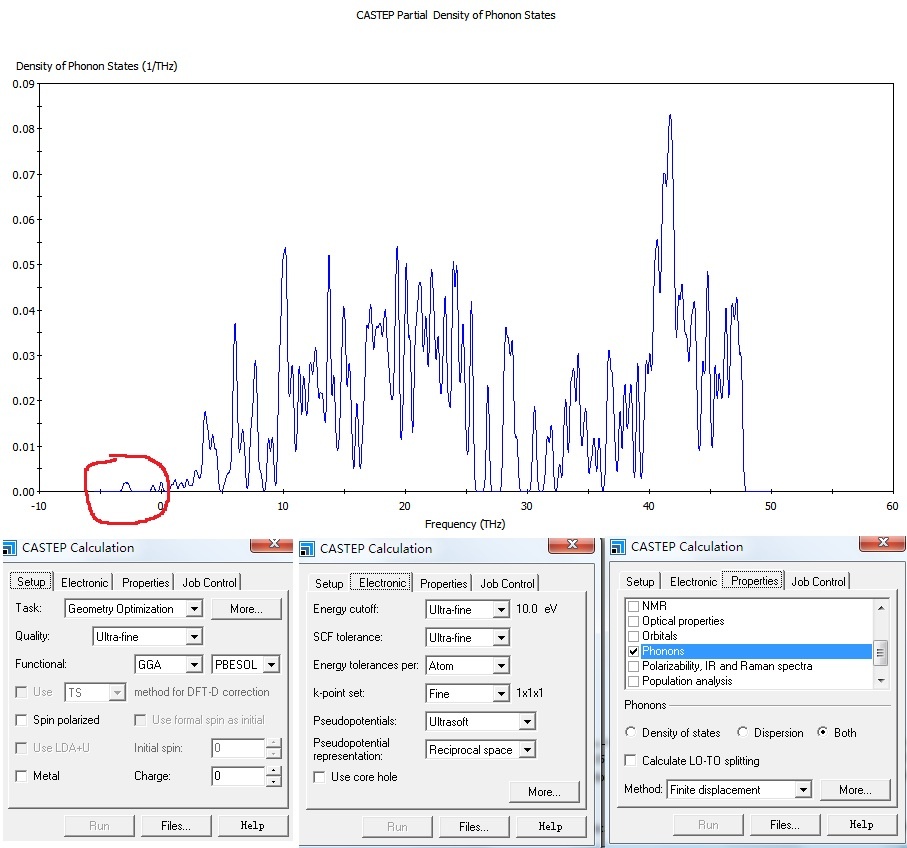This screenshot has width=907, height=848.
Task: Click scroll-down arrow in the properties list
Action: coord(881,681)
